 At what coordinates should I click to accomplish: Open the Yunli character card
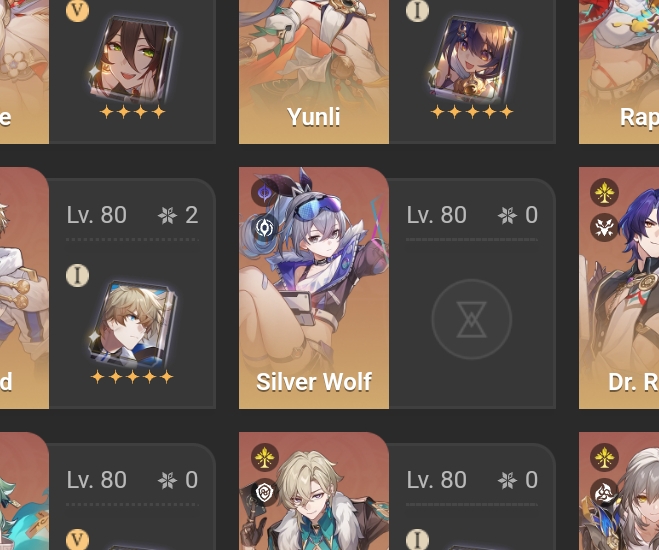[314, 71]
